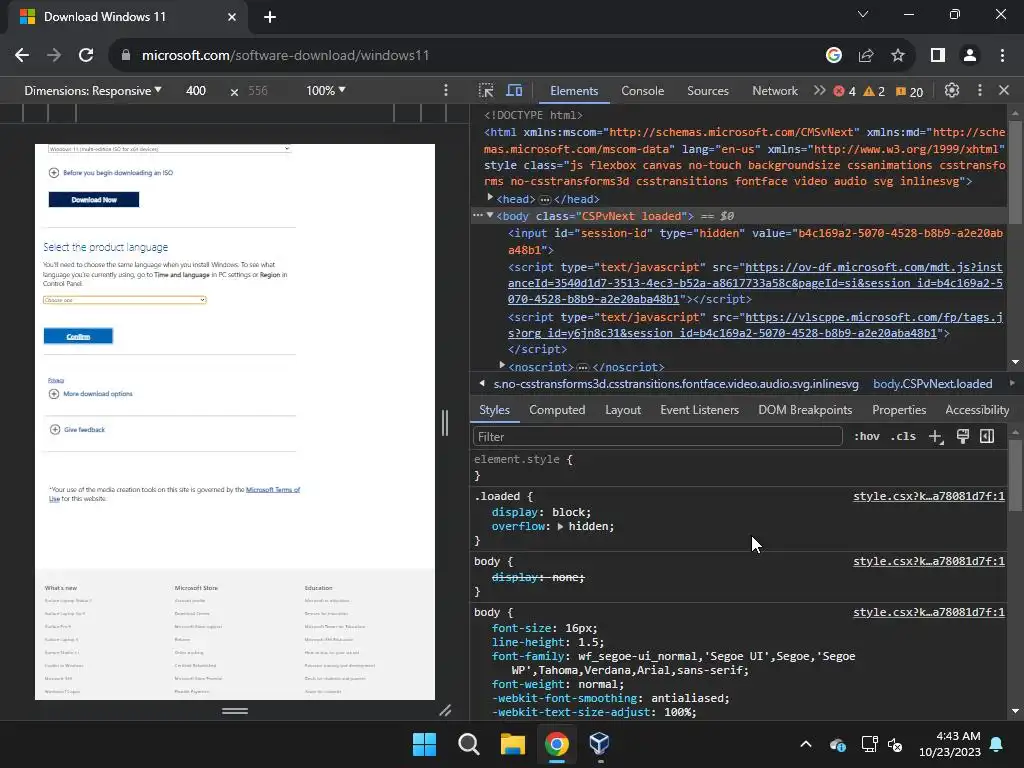Open the Layout tab
Screen dimensions: 1024x768
pos(623,409)
